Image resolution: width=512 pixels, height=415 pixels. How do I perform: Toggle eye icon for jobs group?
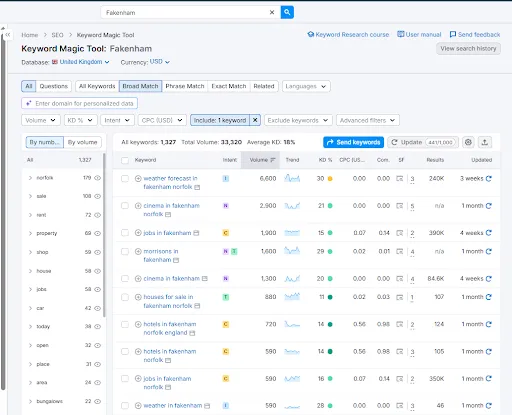pyautogui.click(x=97, y=289)
